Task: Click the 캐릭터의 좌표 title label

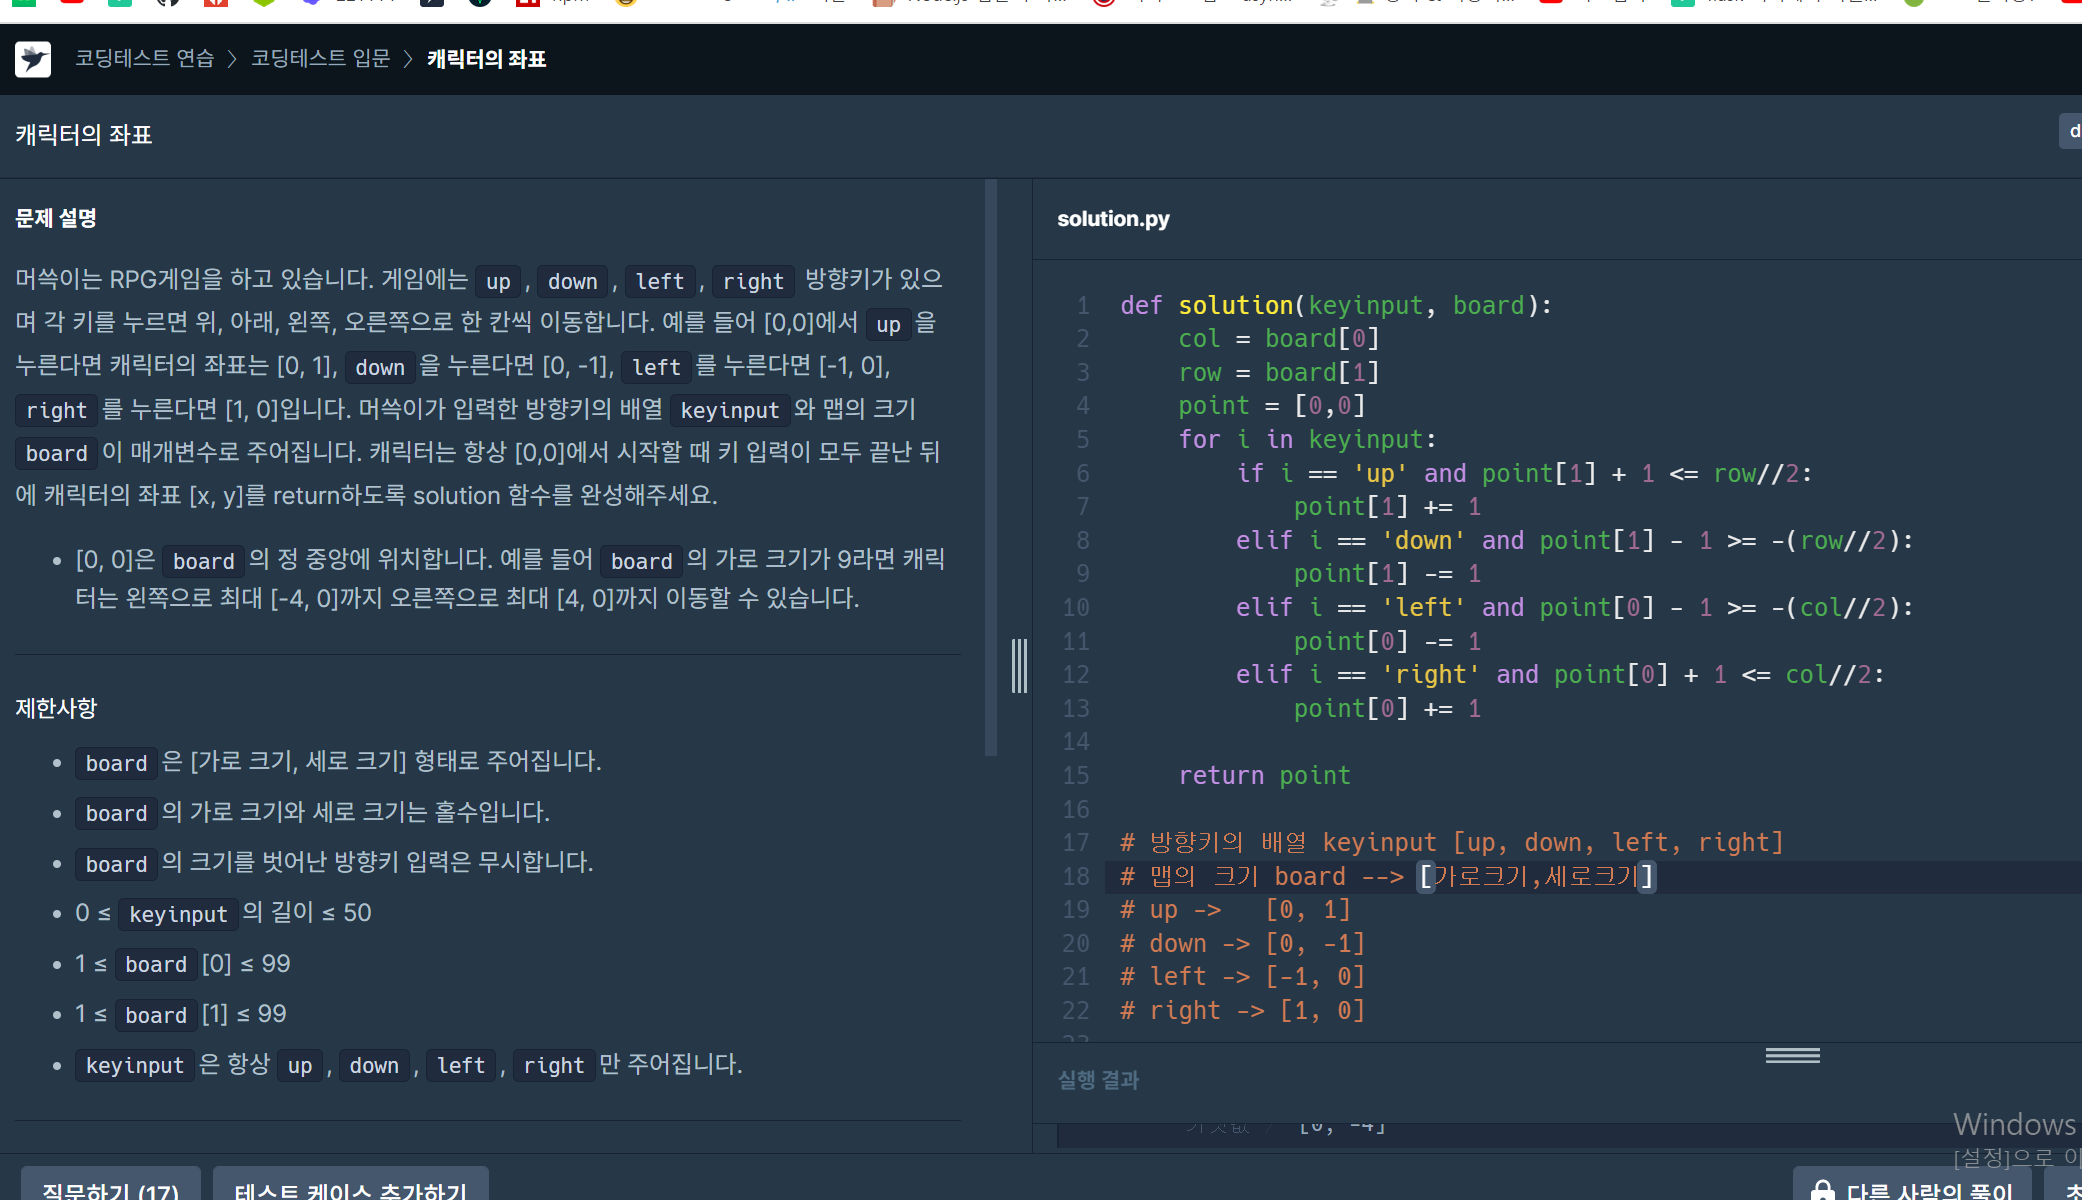Action: (x=80, y=133)
